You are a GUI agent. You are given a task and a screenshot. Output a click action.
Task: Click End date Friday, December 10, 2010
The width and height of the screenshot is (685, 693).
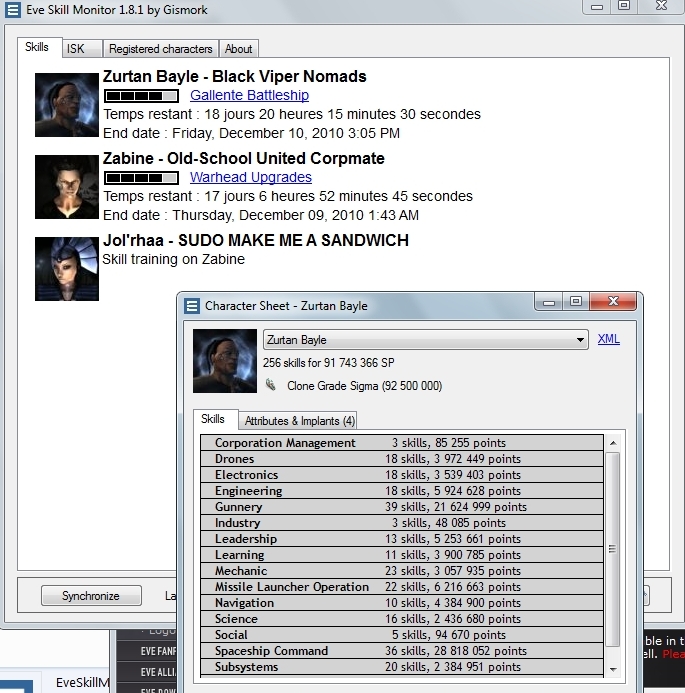pos(251,133)
